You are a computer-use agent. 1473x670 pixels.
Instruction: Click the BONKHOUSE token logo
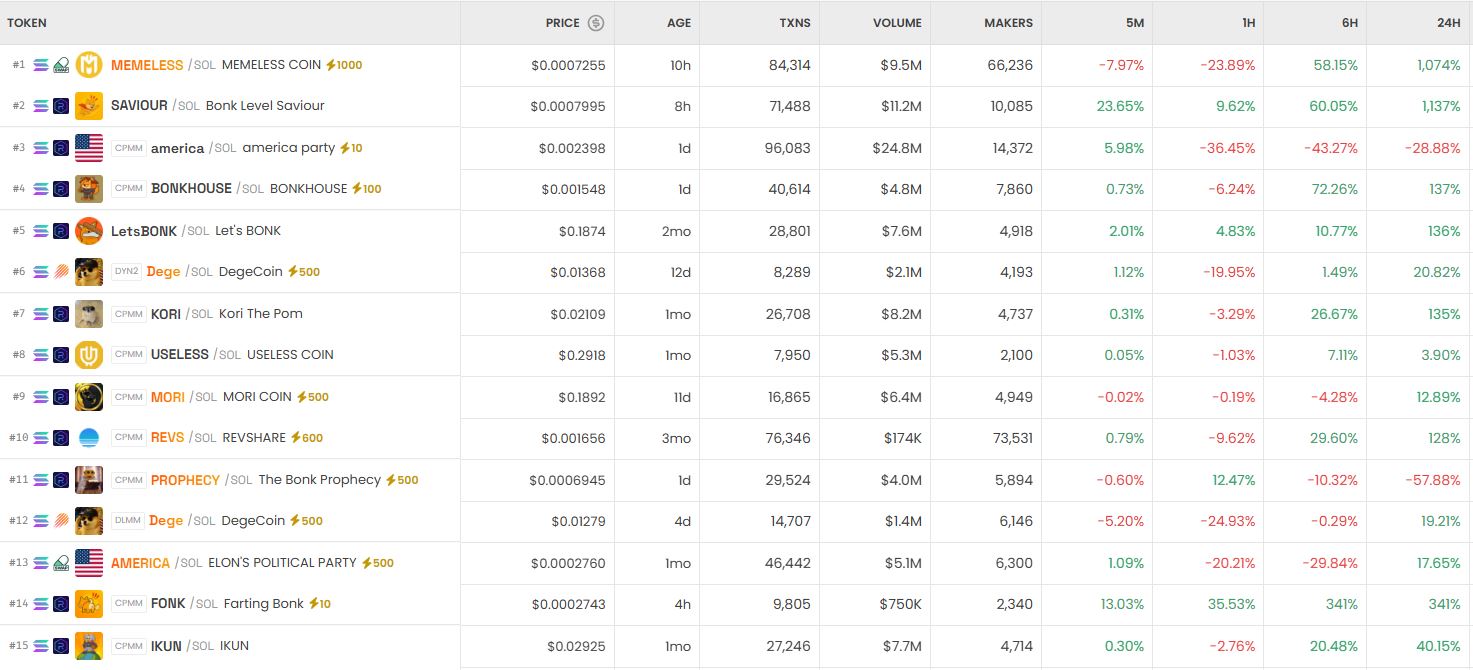tap(89, 188)
